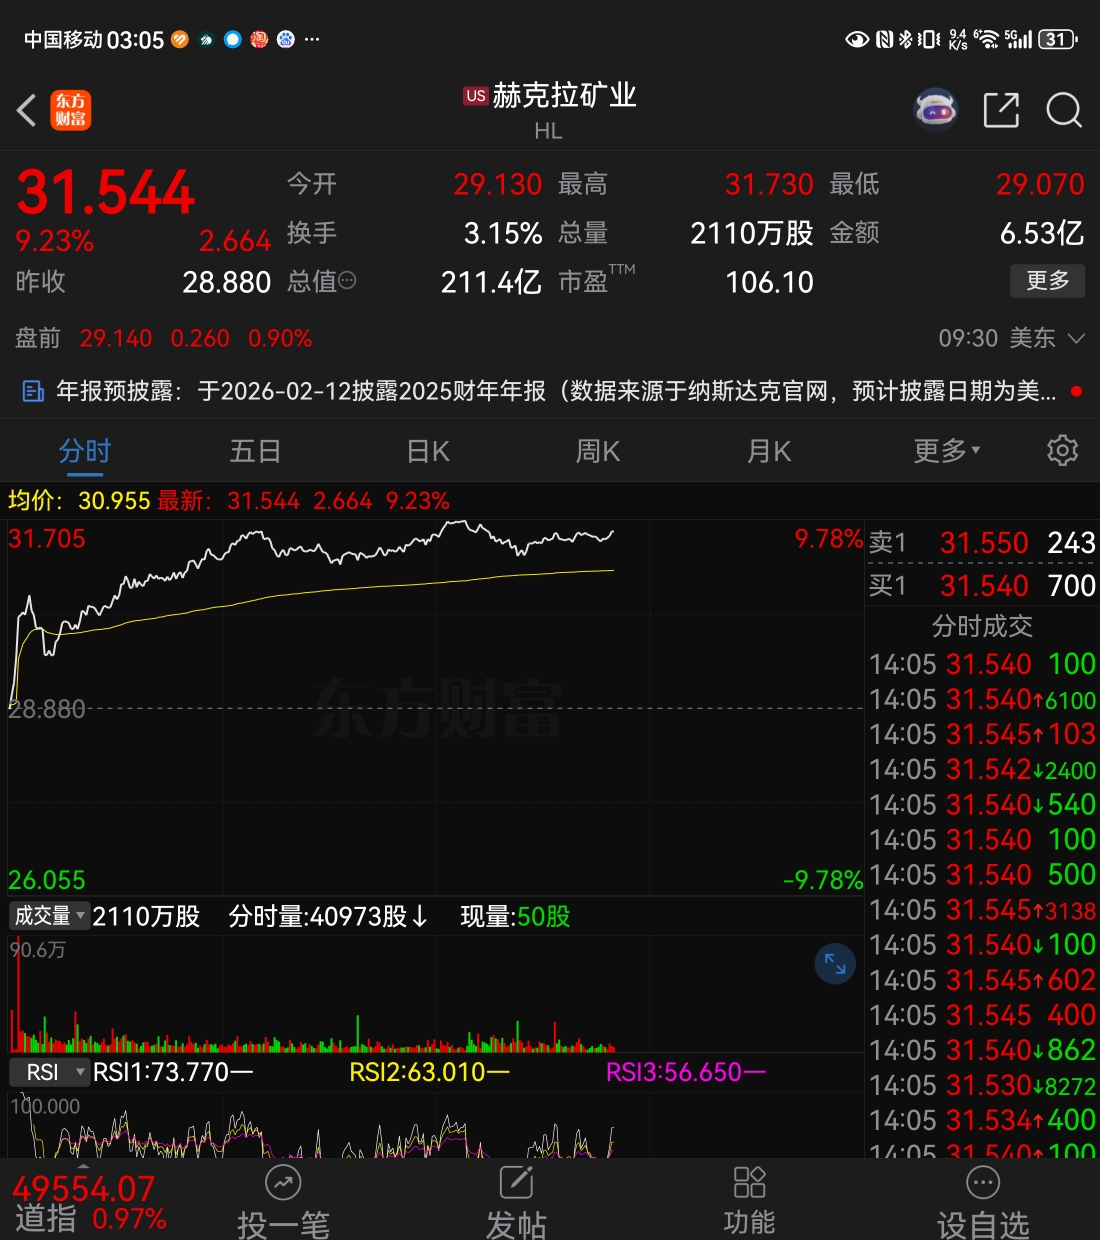Tap the 设自选 button label
Image resolution: width=1100 pixels, height=1240 pixels.
pos(983,1224)
